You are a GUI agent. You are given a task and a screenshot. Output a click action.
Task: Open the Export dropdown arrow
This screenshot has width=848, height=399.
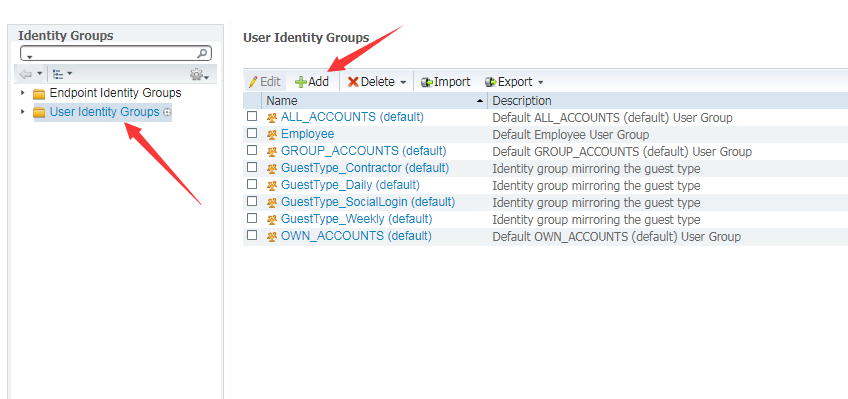tap(540, 82)
